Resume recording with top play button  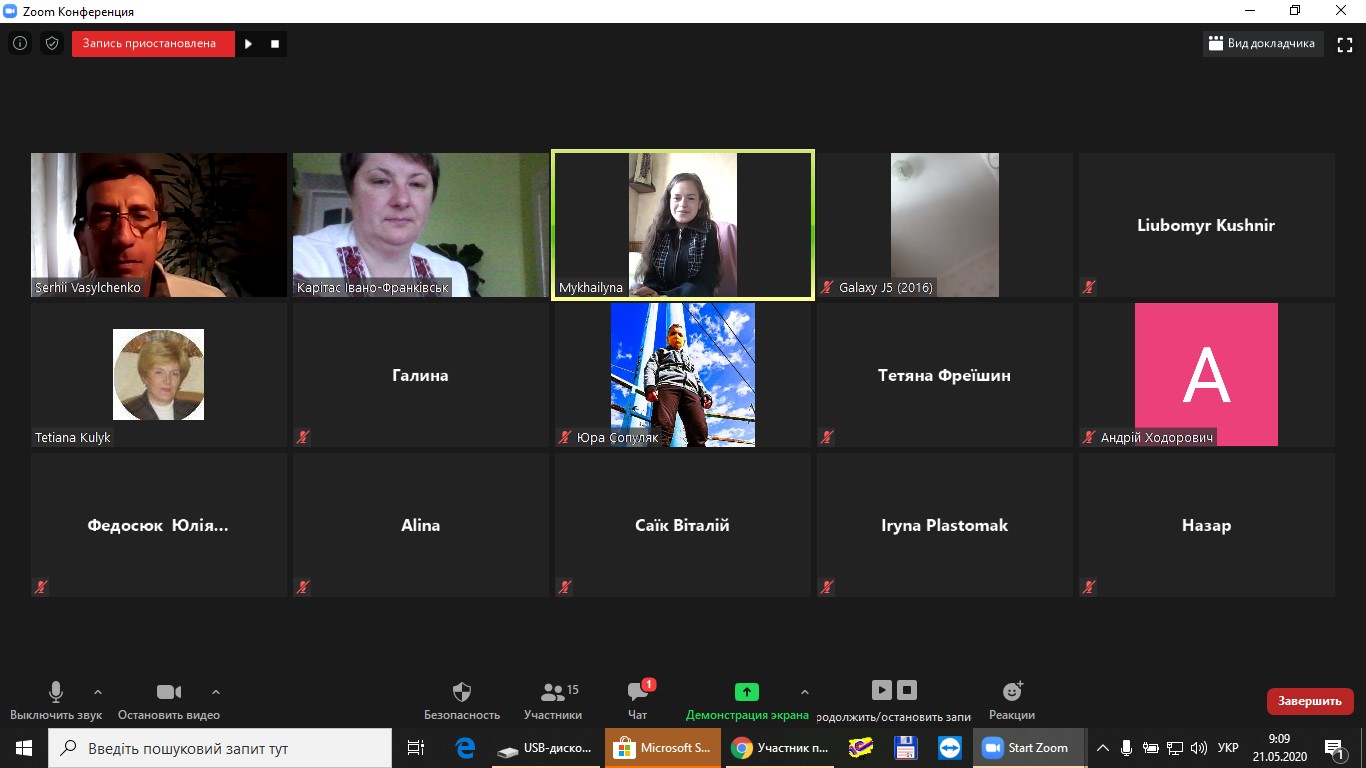(x=249, y=44)
